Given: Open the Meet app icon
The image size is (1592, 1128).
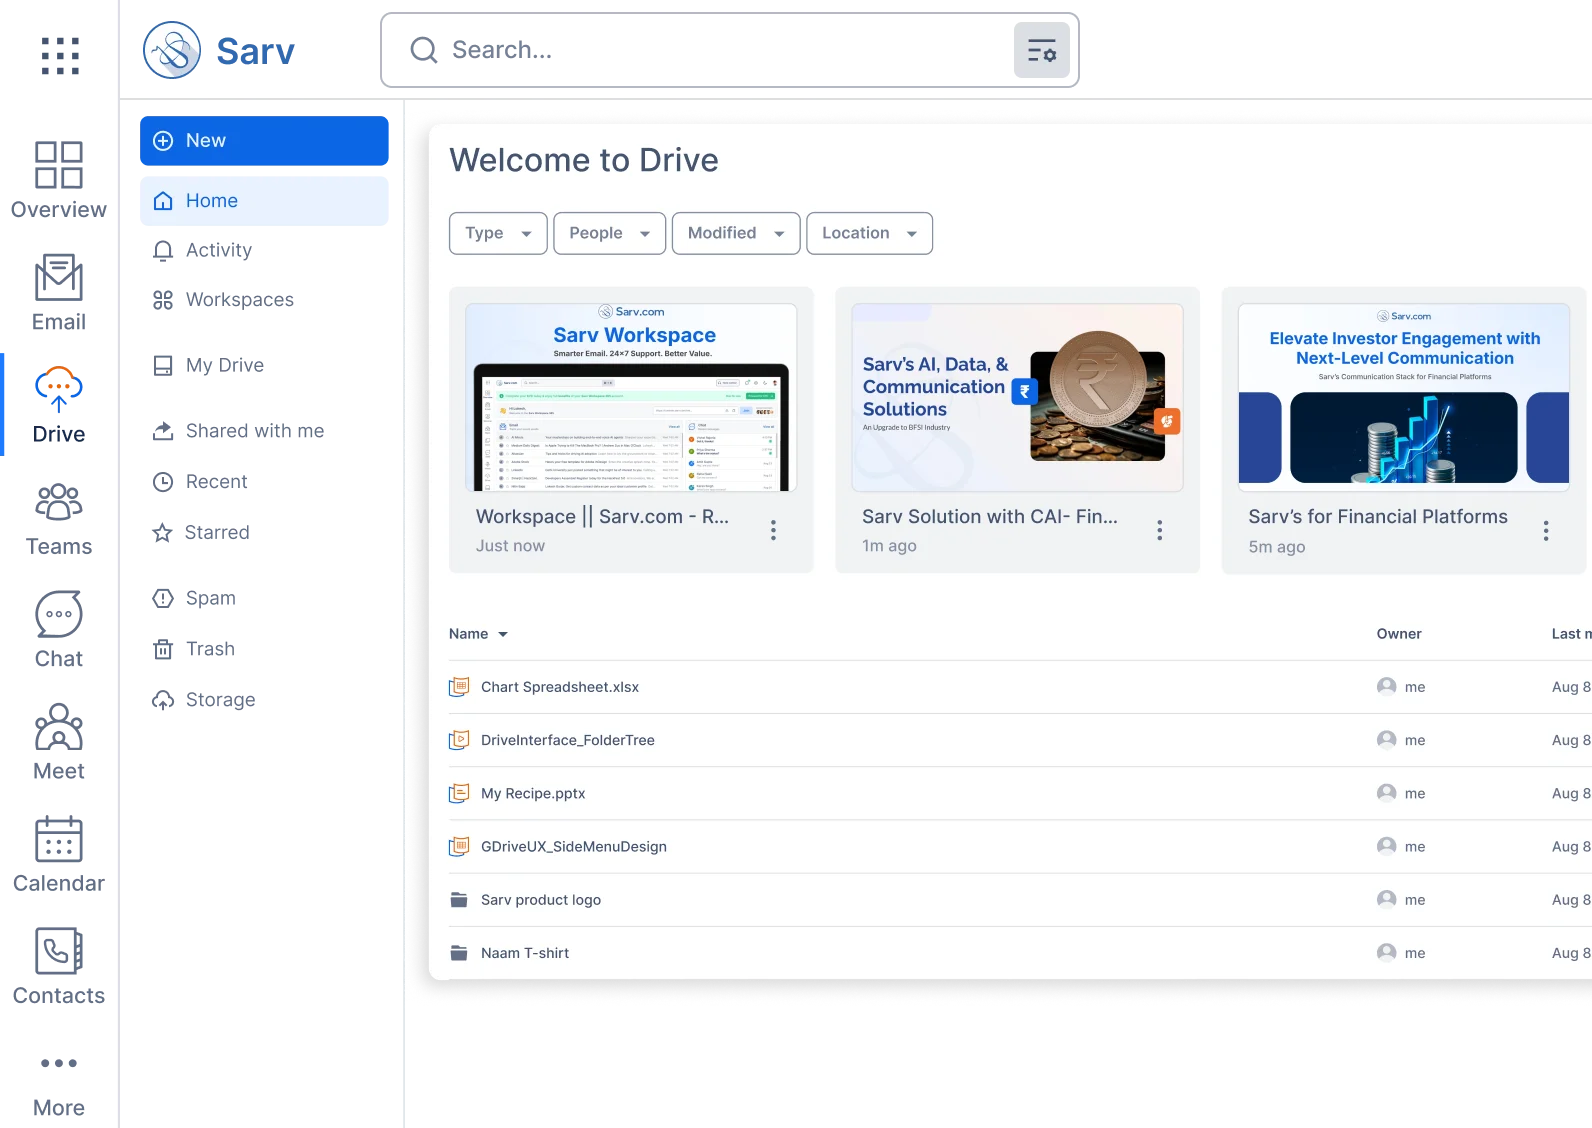Looking at the screenshot, I should click(x=59, y=727).
